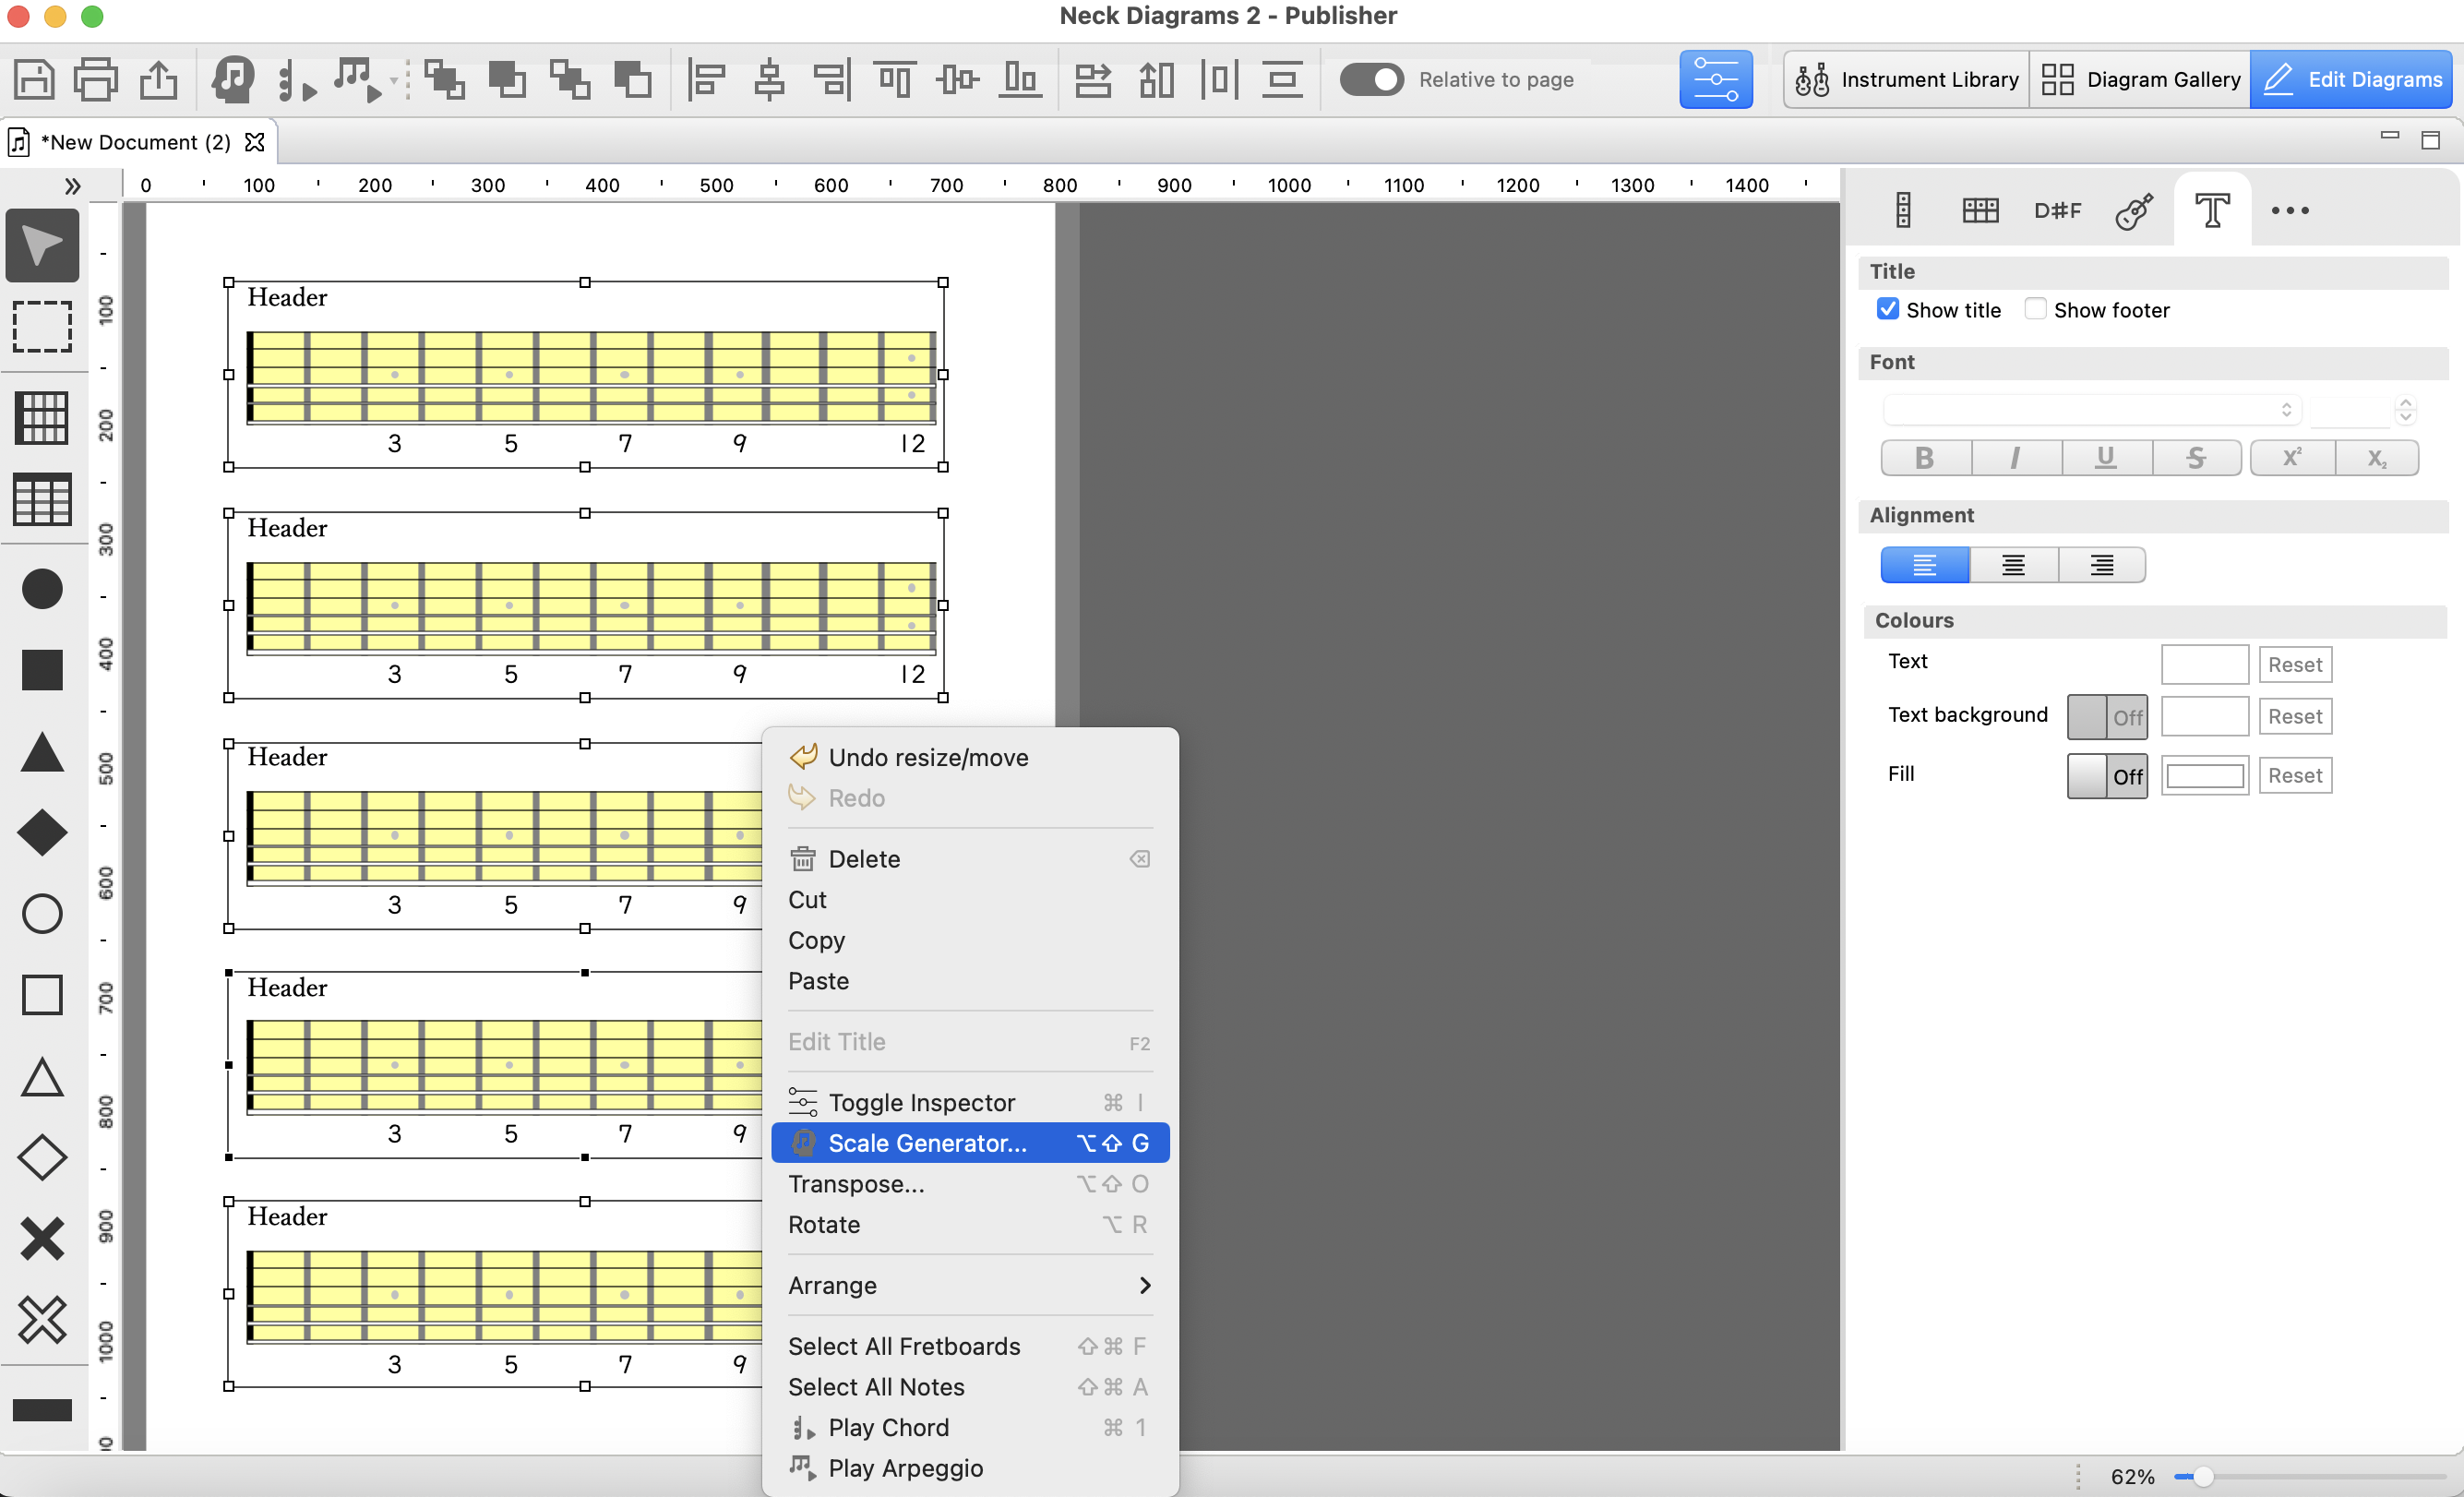The width and height of the screenshot is (2464, 1497).
Task: Turn on the Fill colour toggle
Action: tap(2106, 776)
